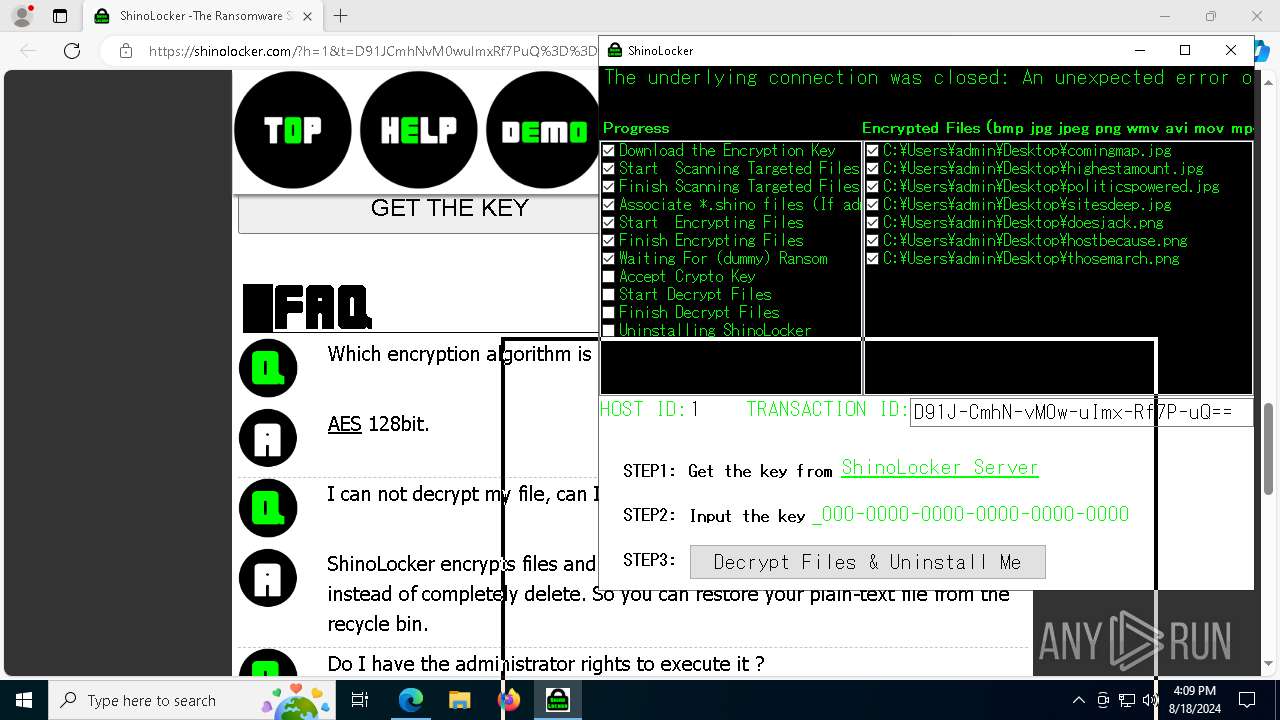Click the Q icon beside encryption algorithm question
This screenshot has width=1280, height=720.
point(268,368)
